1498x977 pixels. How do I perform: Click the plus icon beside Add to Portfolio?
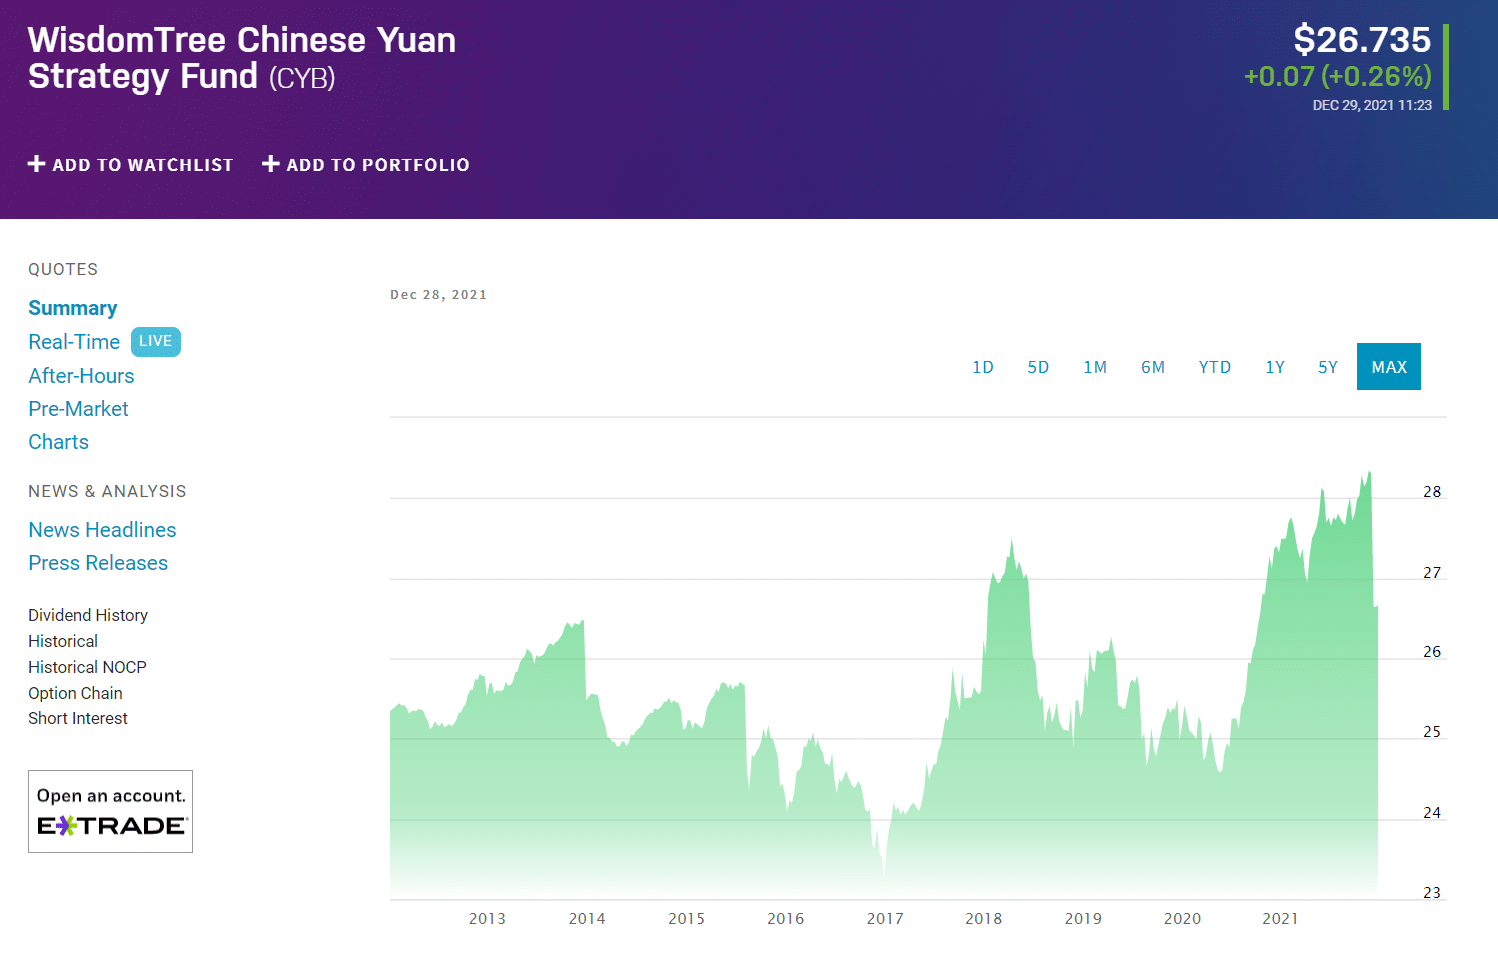click(x=270, y=163)
